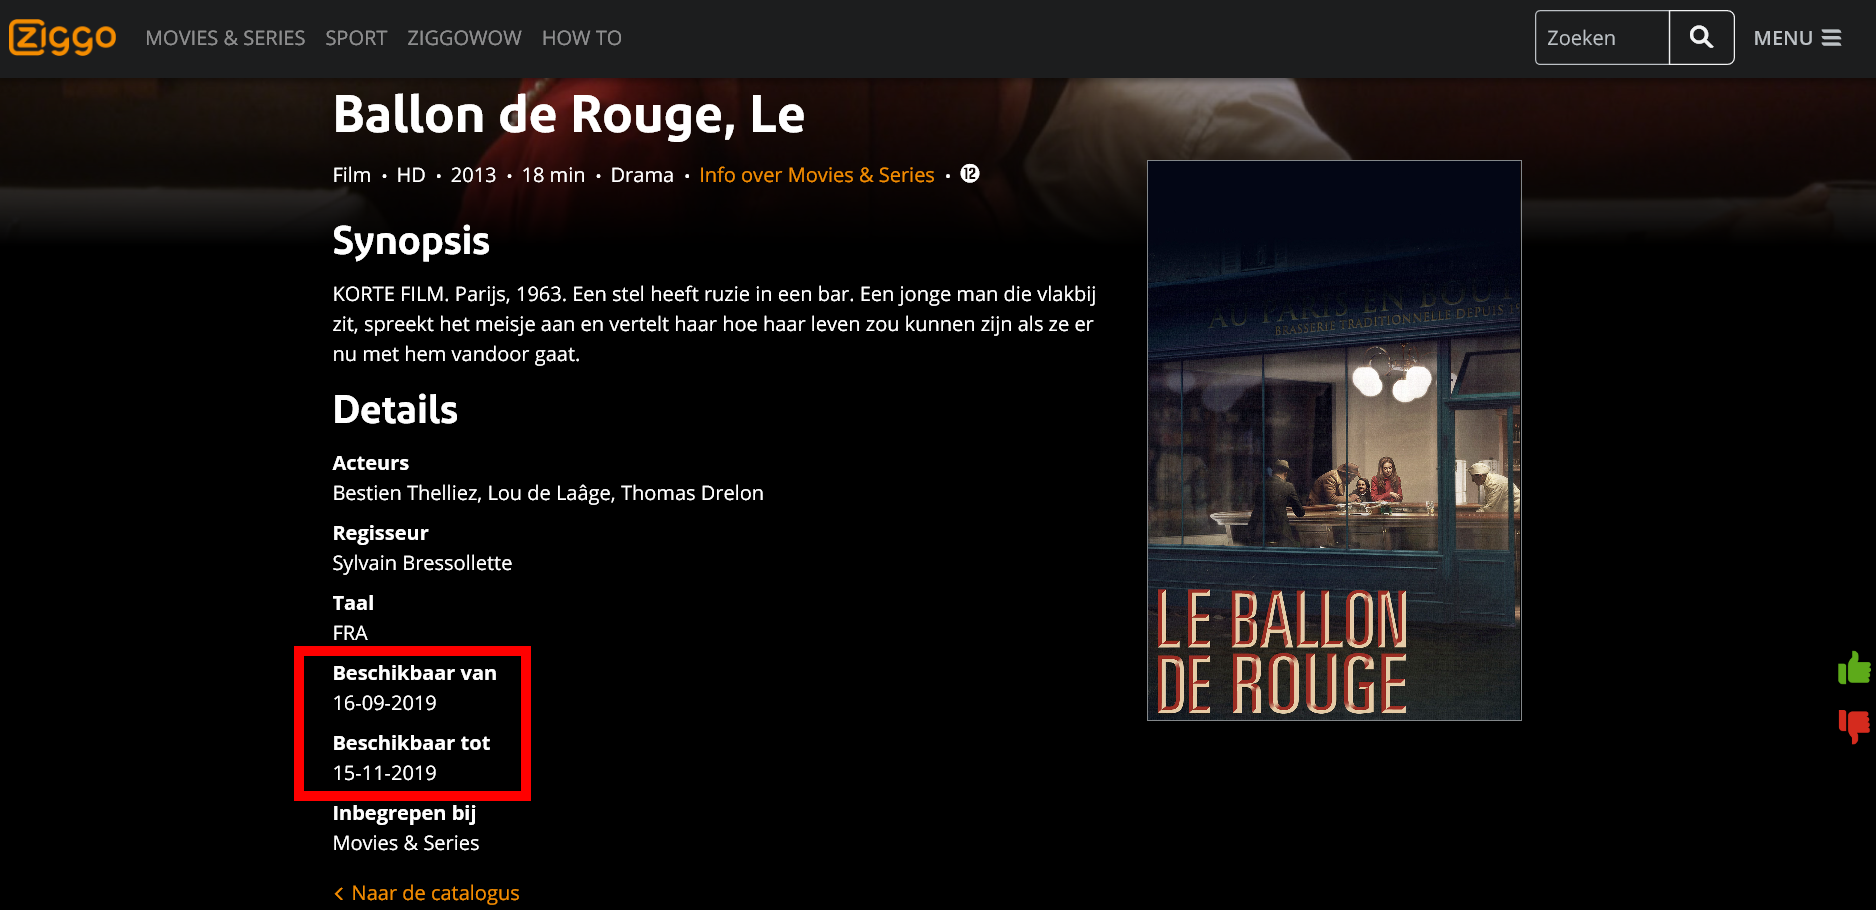
Task: Click the Beschikbaar van date 16-09-2019
Action: coord(385,703)
